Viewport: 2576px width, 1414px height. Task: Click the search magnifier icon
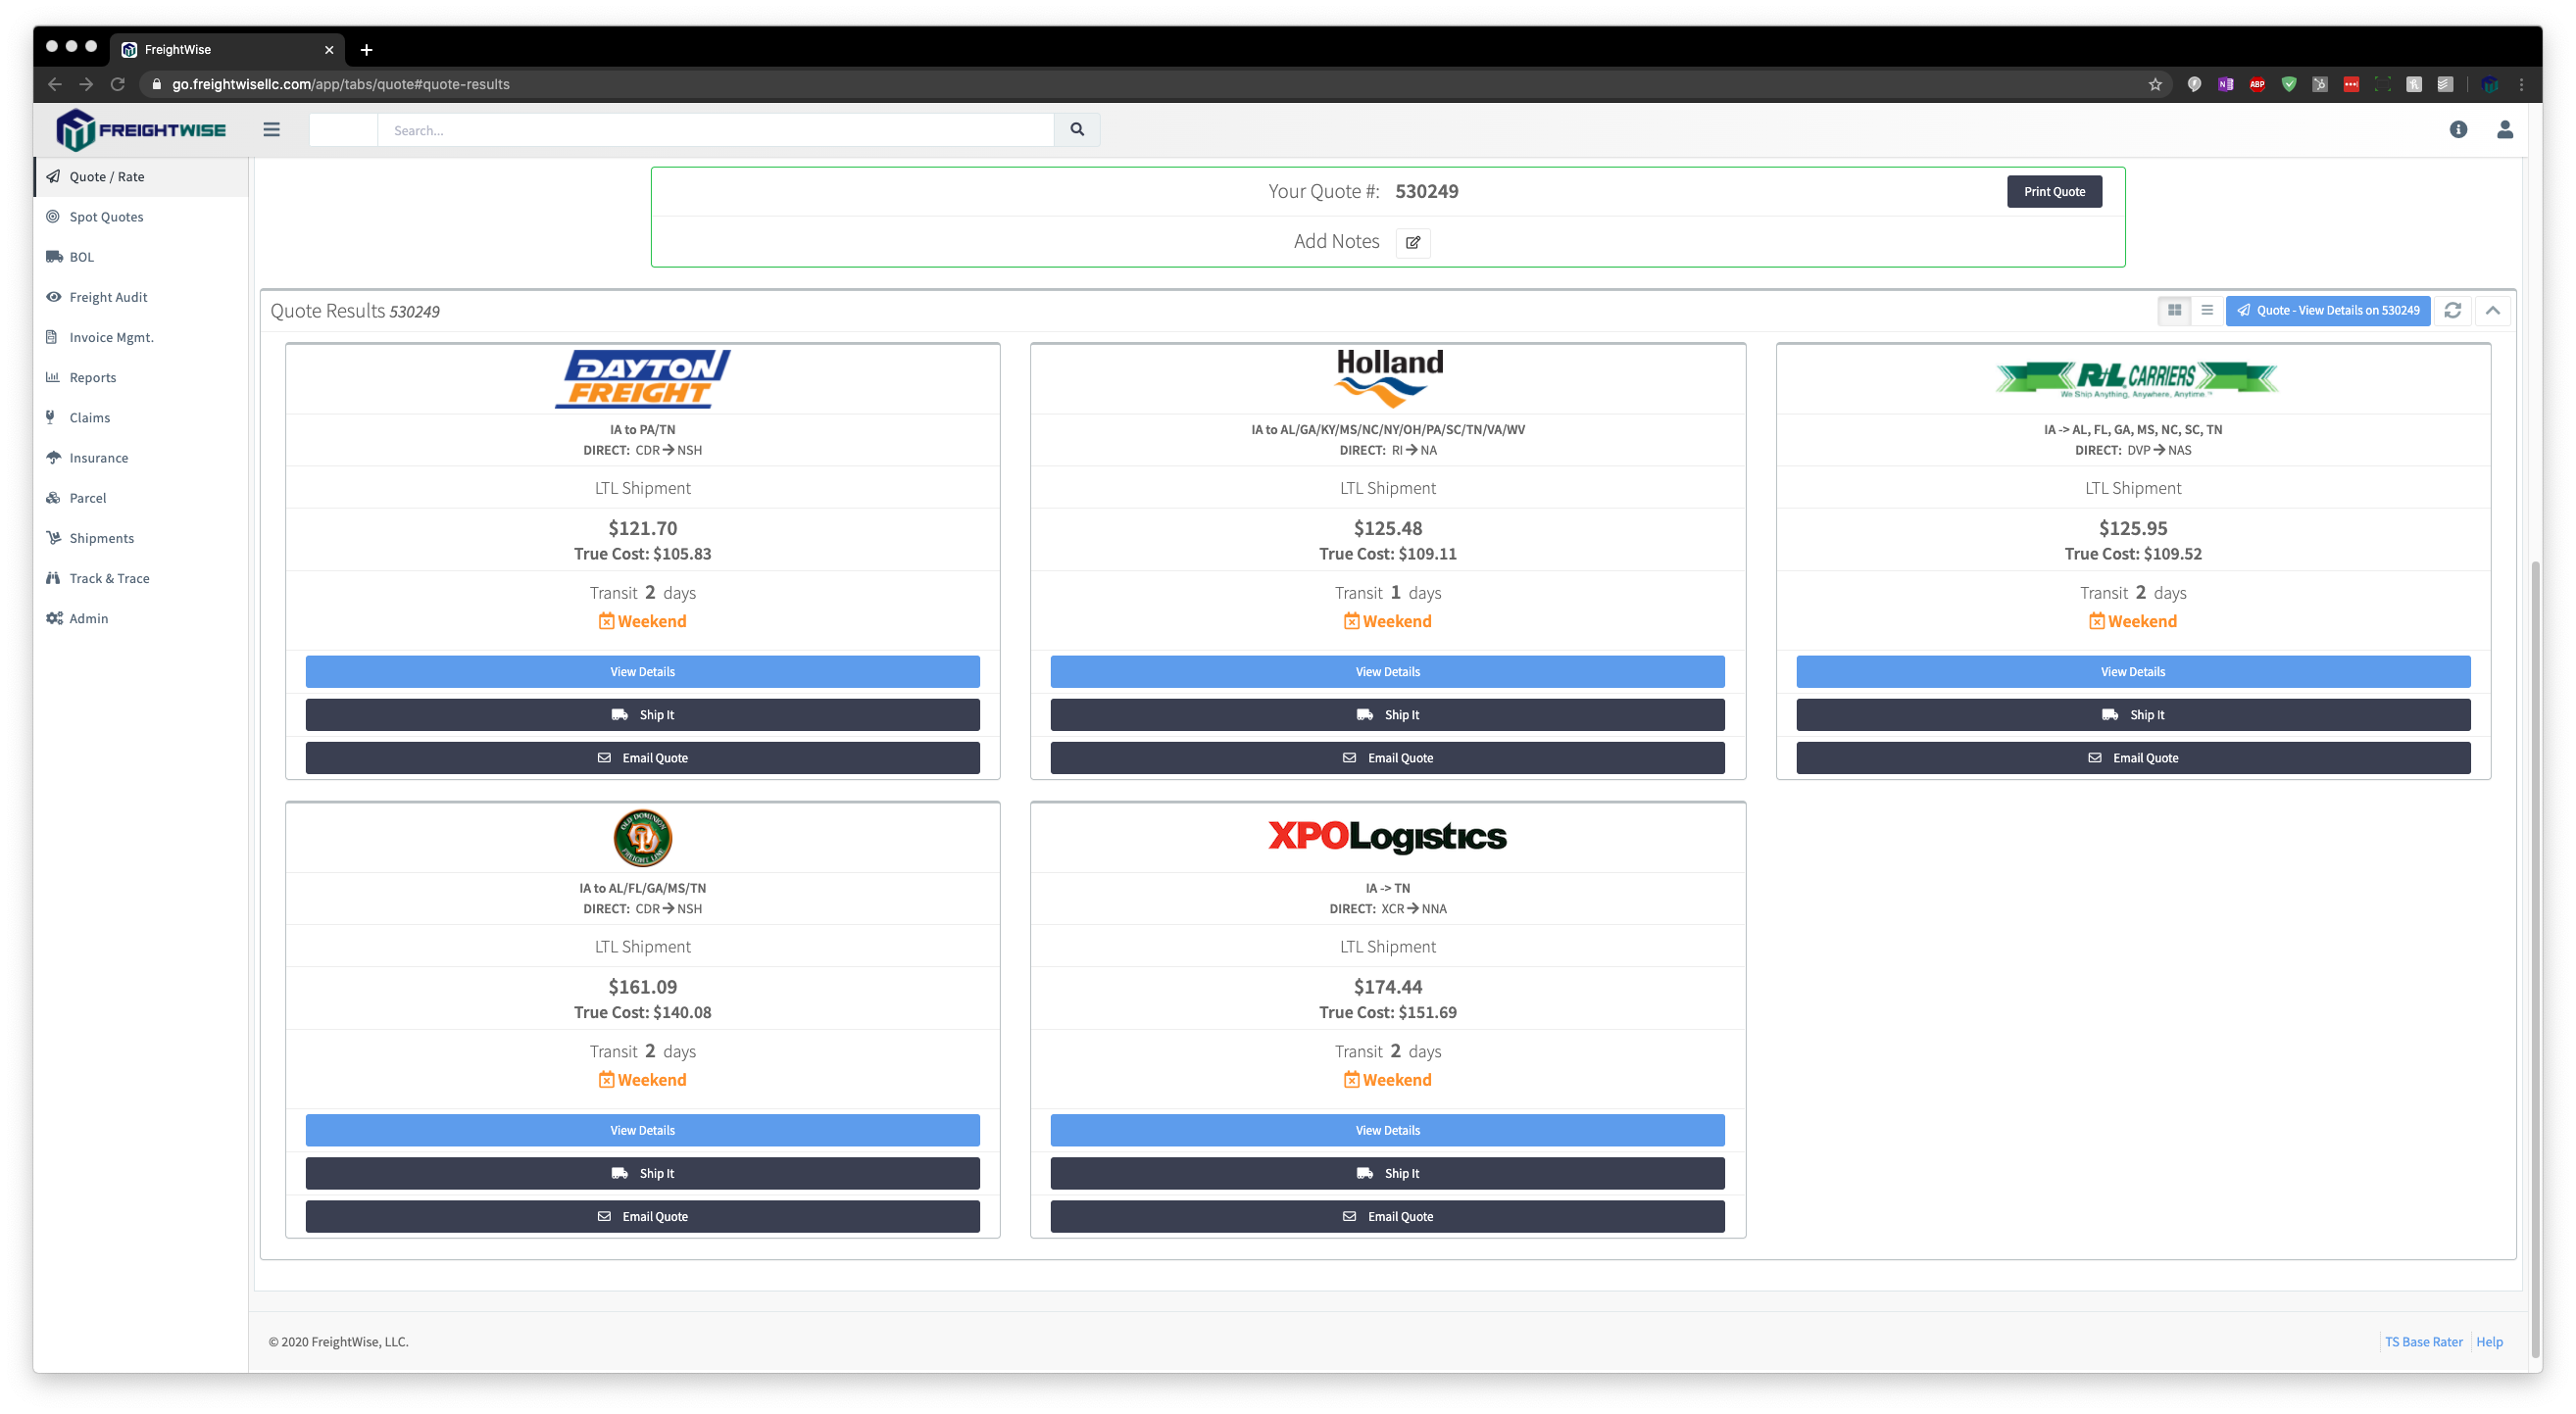[x=1076, y=129]
